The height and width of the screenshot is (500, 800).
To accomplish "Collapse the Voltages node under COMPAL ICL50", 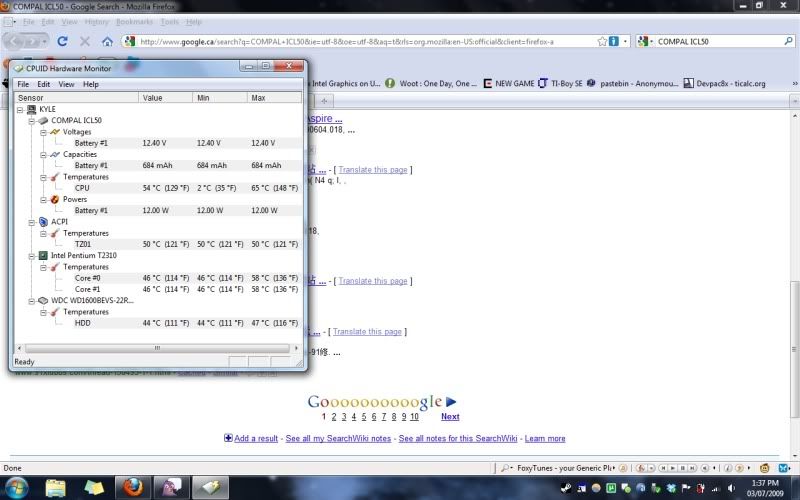I will tap(42, 132).
